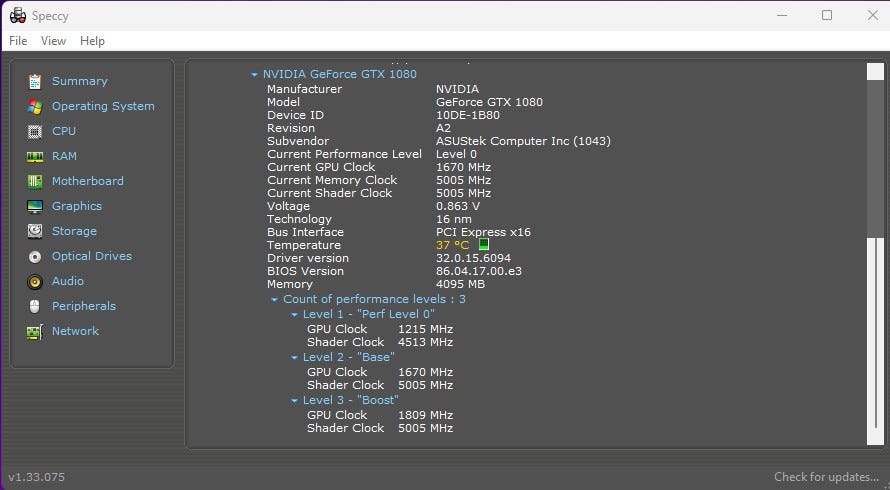
Task: Show the Peripherals section
Action: point(84,306)
